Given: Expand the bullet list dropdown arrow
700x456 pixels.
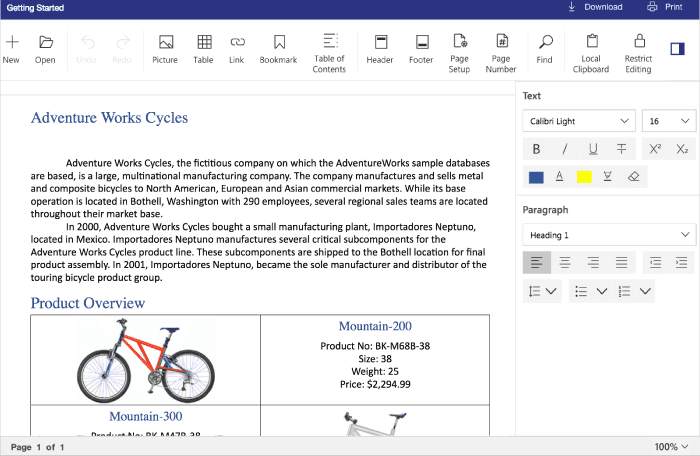Looking at the screenshot, I should coord(602,292).
